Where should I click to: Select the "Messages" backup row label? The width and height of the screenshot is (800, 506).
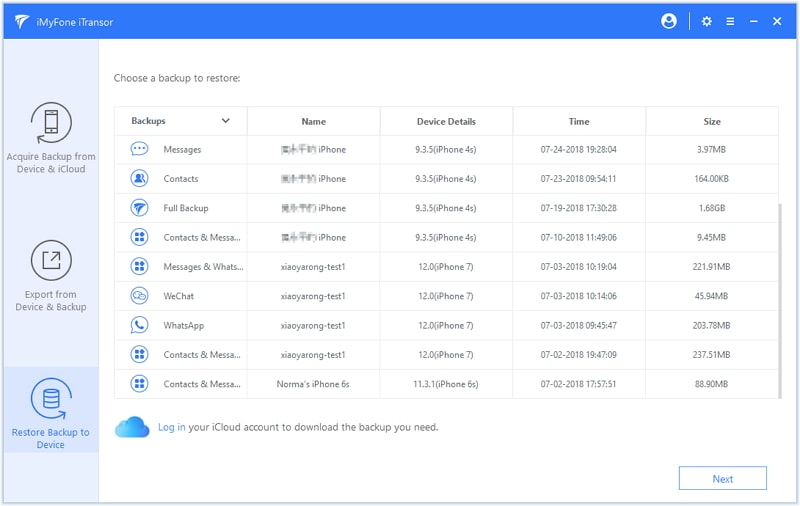tap(182, 149)
